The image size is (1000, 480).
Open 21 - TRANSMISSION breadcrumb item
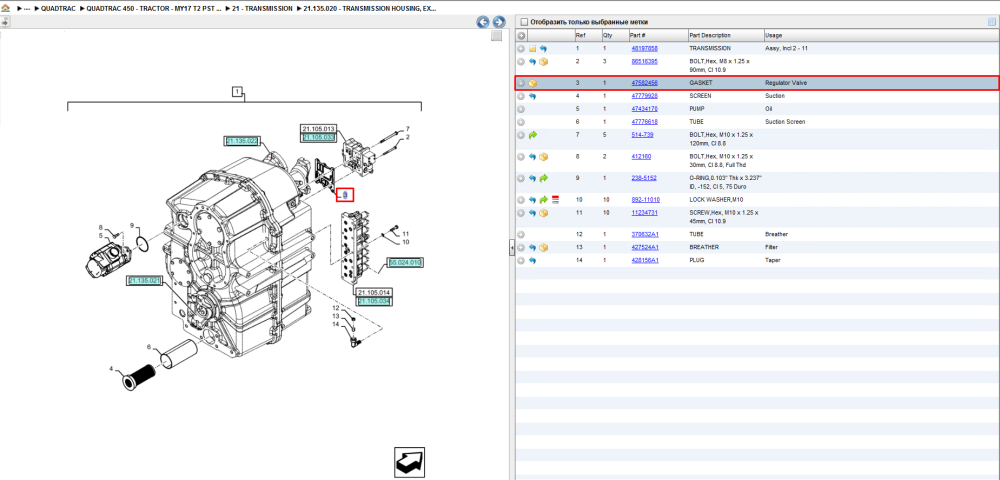pyautogui.click(x=261, y=10)
